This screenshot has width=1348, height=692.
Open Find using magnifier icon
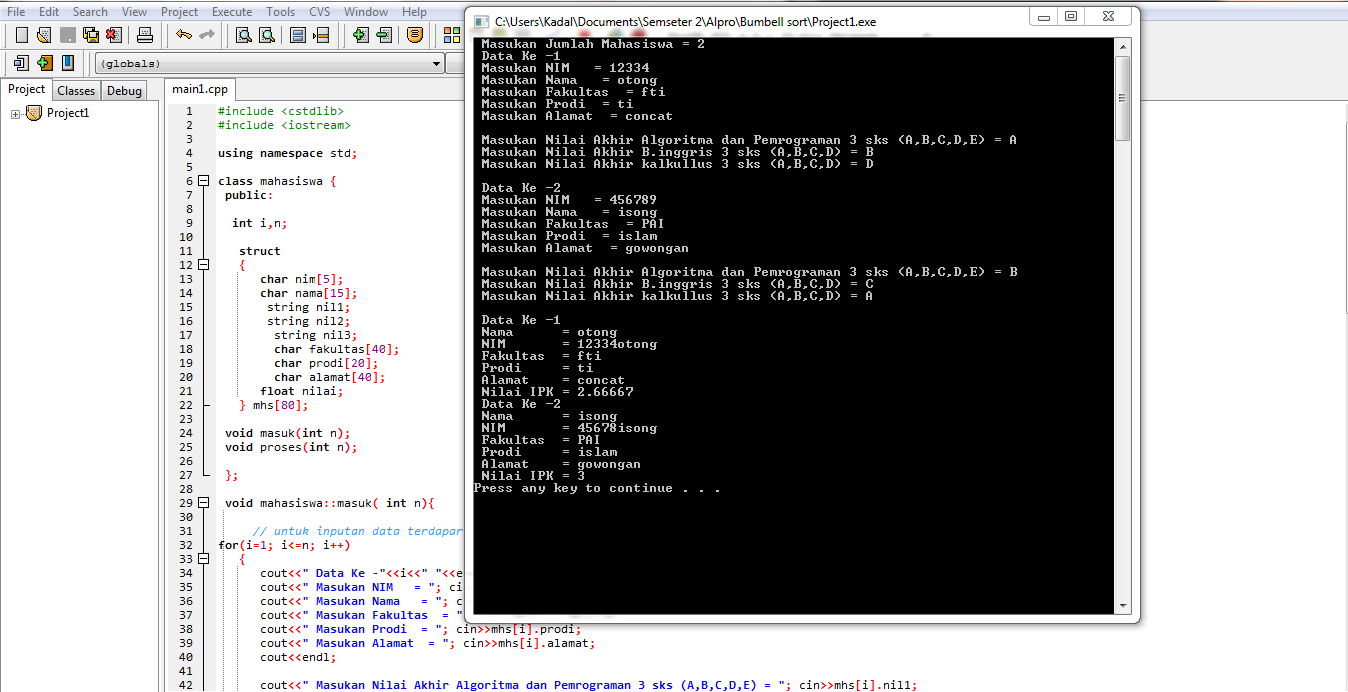[243, 35]
